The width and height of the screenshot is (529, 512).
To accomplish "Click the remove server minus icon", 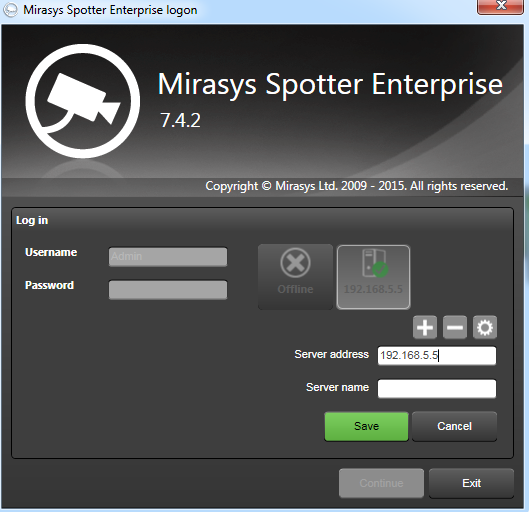I will tap(455, 327).
